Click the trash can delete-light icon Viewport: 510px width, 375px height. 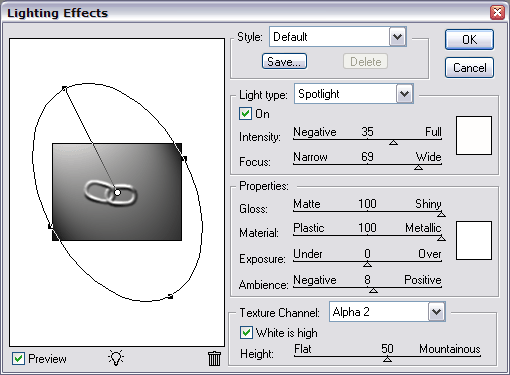tap(214, 359)
